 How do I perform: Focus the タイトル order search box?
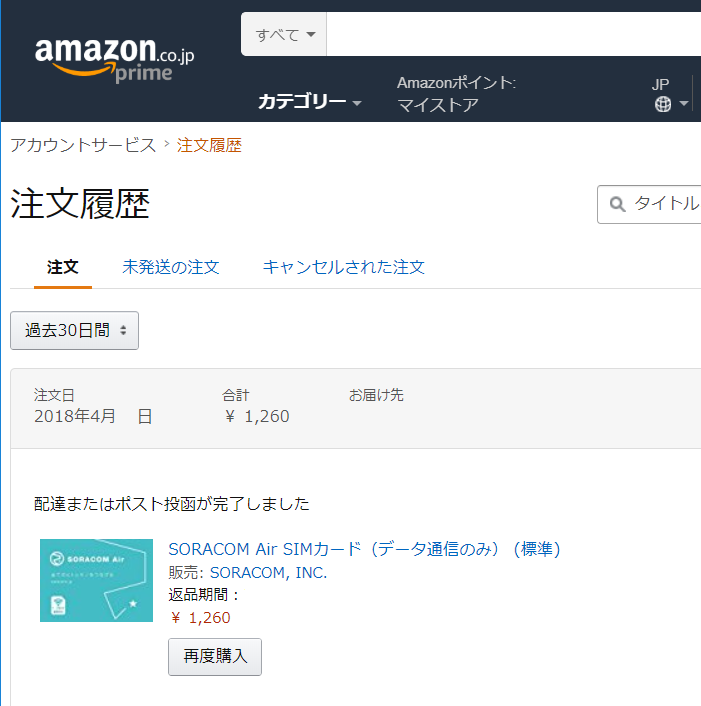(649, 204)
